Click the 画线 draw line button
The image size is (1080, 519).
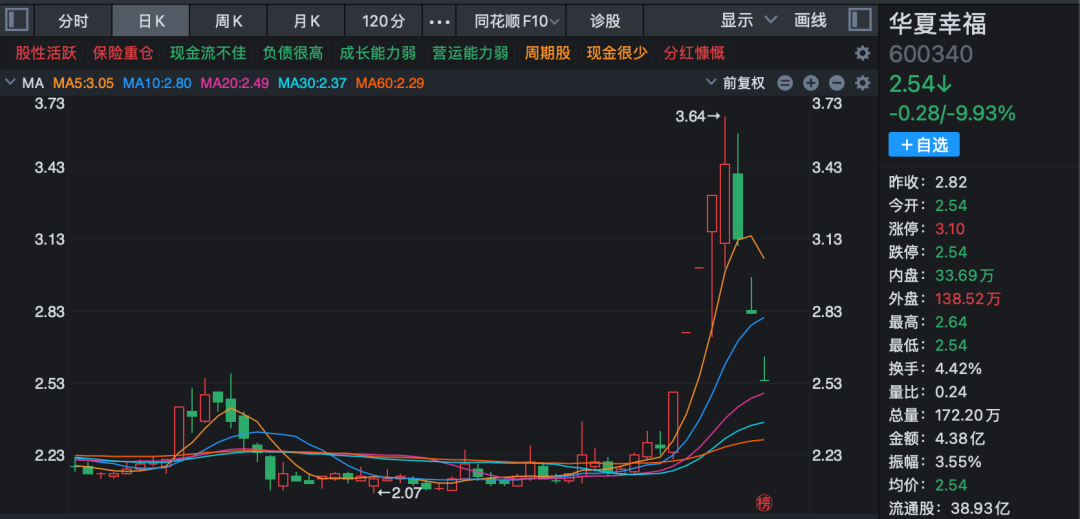[x=810, y=20]
